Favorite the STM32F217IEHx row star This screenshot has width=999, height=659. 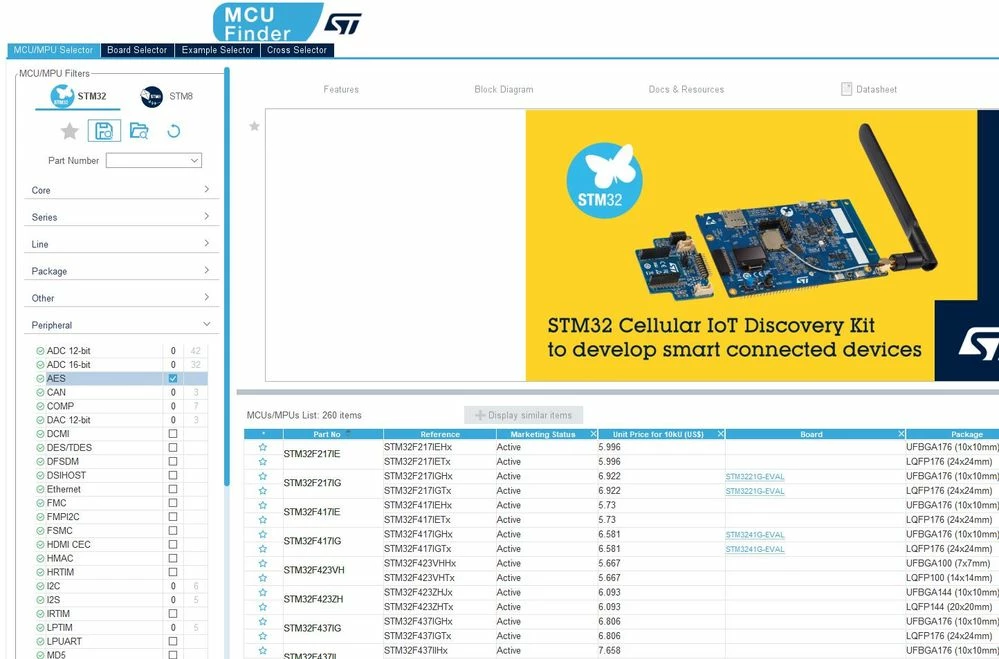[262, 447]
